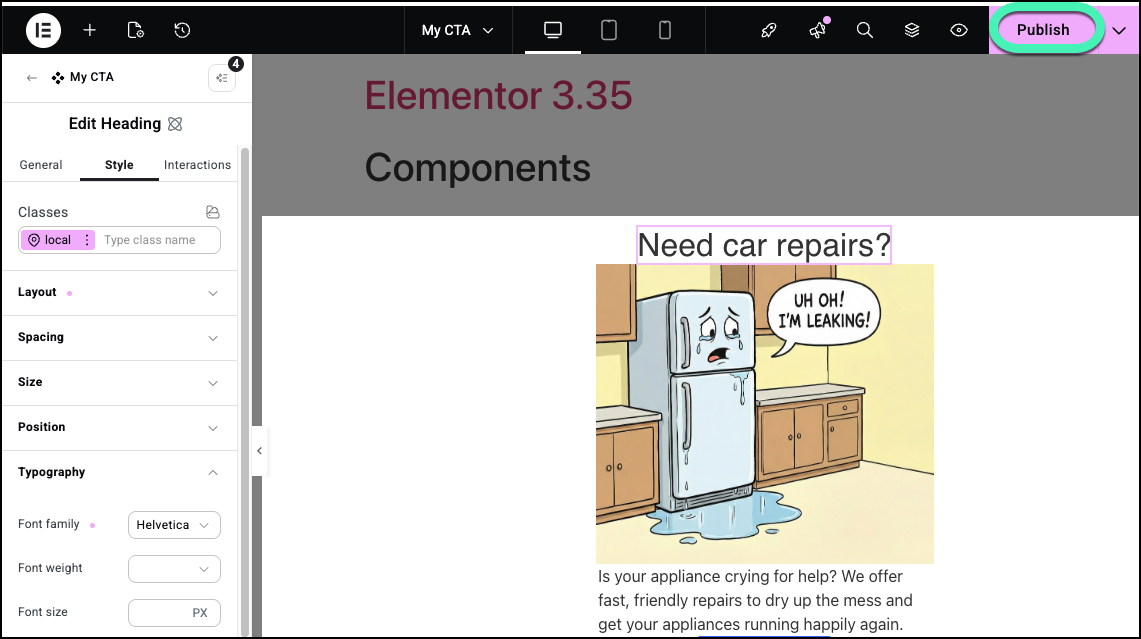Open the finder search icon
The image size is (1141, 639).
pyautogui.click(x=864, y=30)
